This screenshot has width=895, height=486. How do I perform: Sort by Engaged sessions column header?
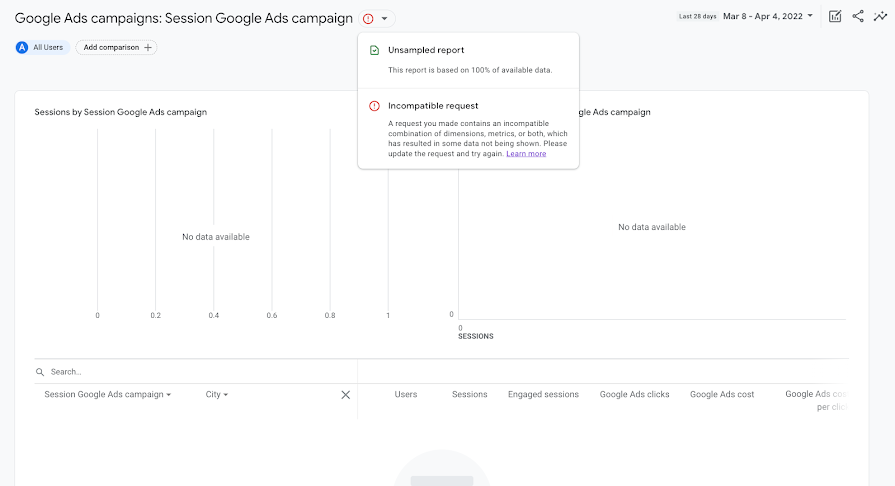[543, 395]
